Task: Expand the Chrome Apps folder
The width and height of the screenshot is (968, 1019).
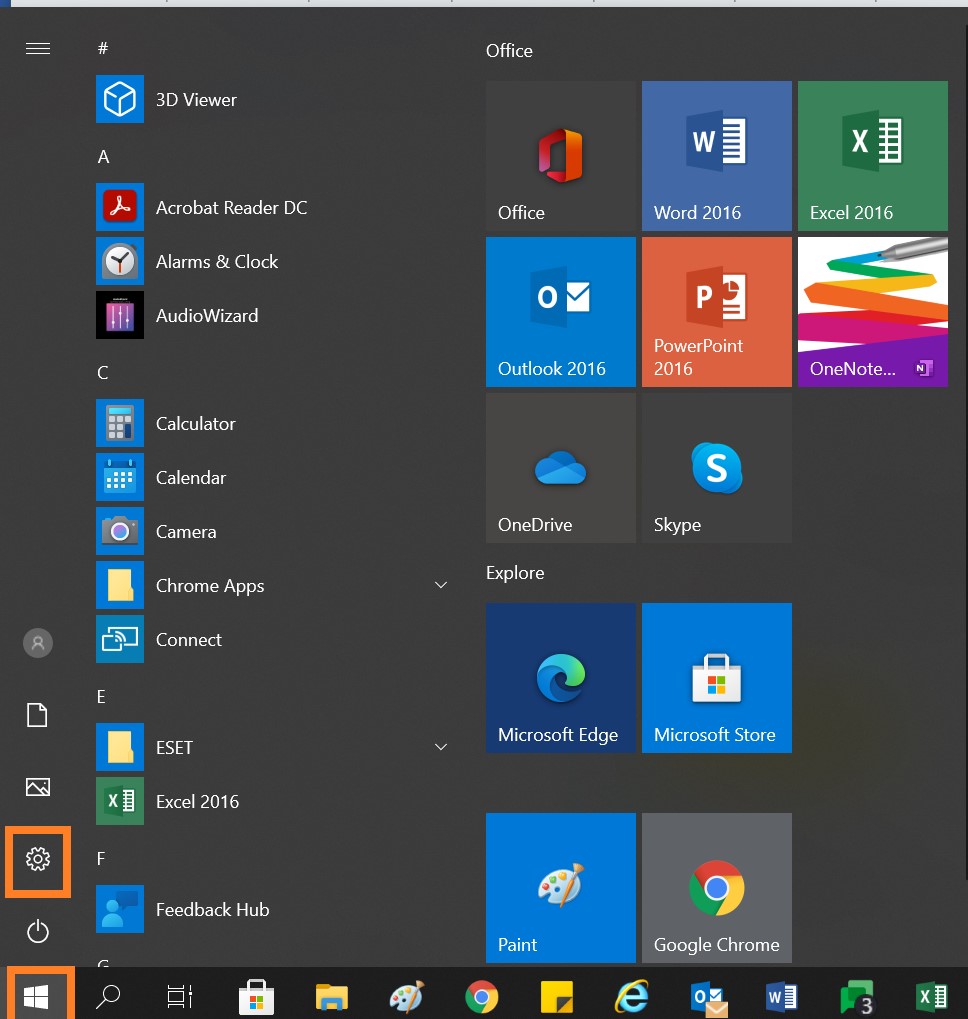Action: tap(273, 585)
